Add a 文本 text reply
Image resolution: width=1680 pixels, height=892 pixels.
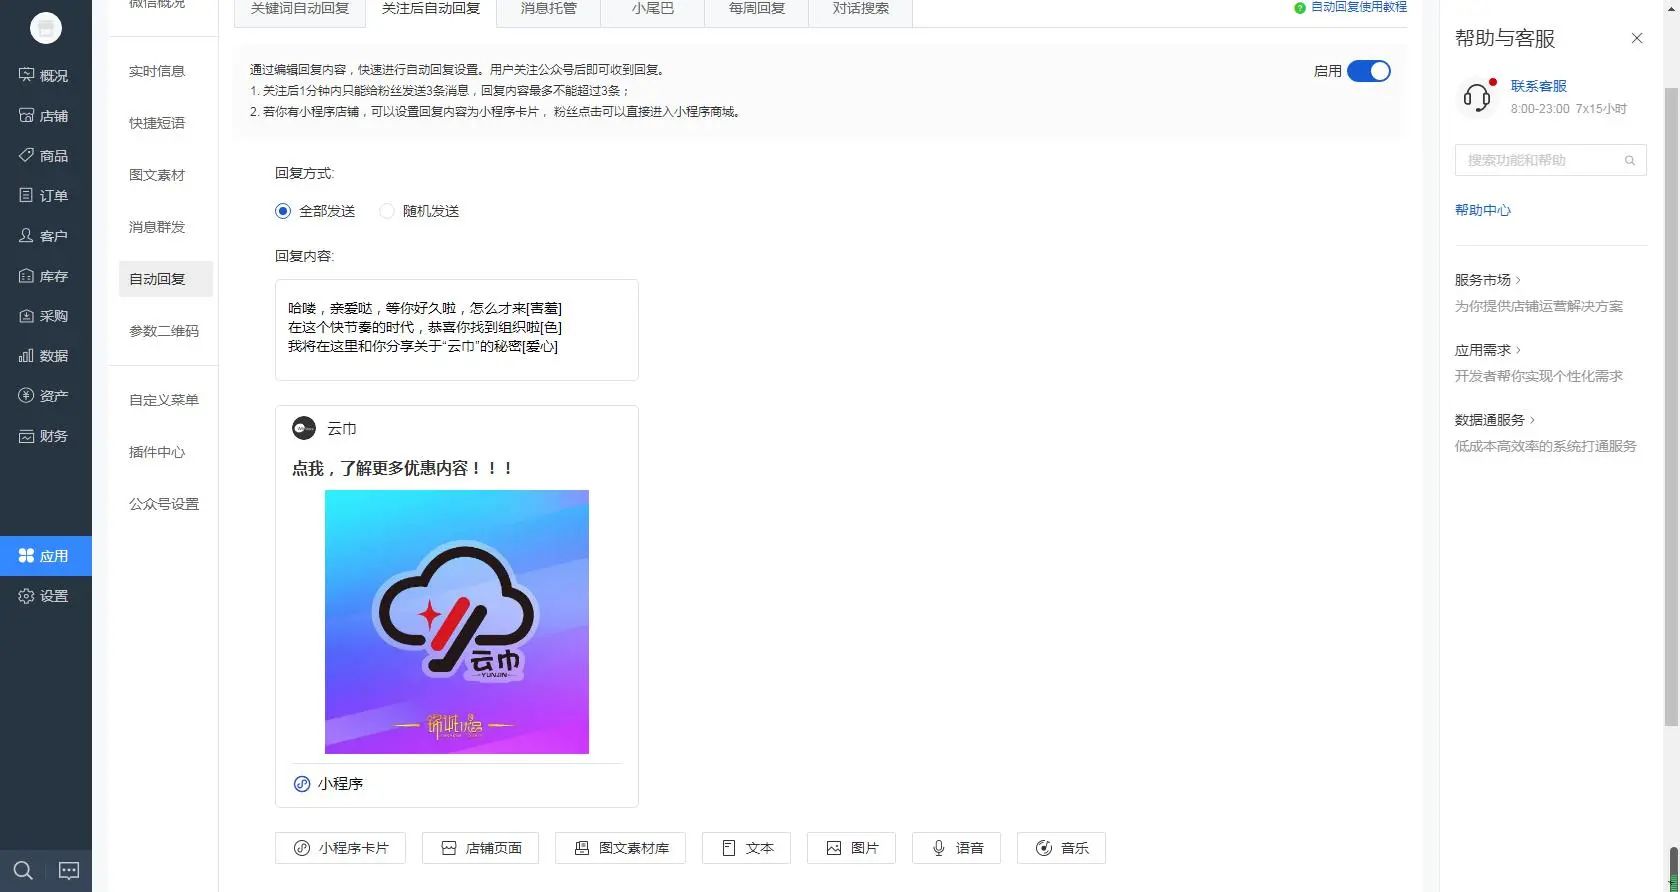coord(746,847)
